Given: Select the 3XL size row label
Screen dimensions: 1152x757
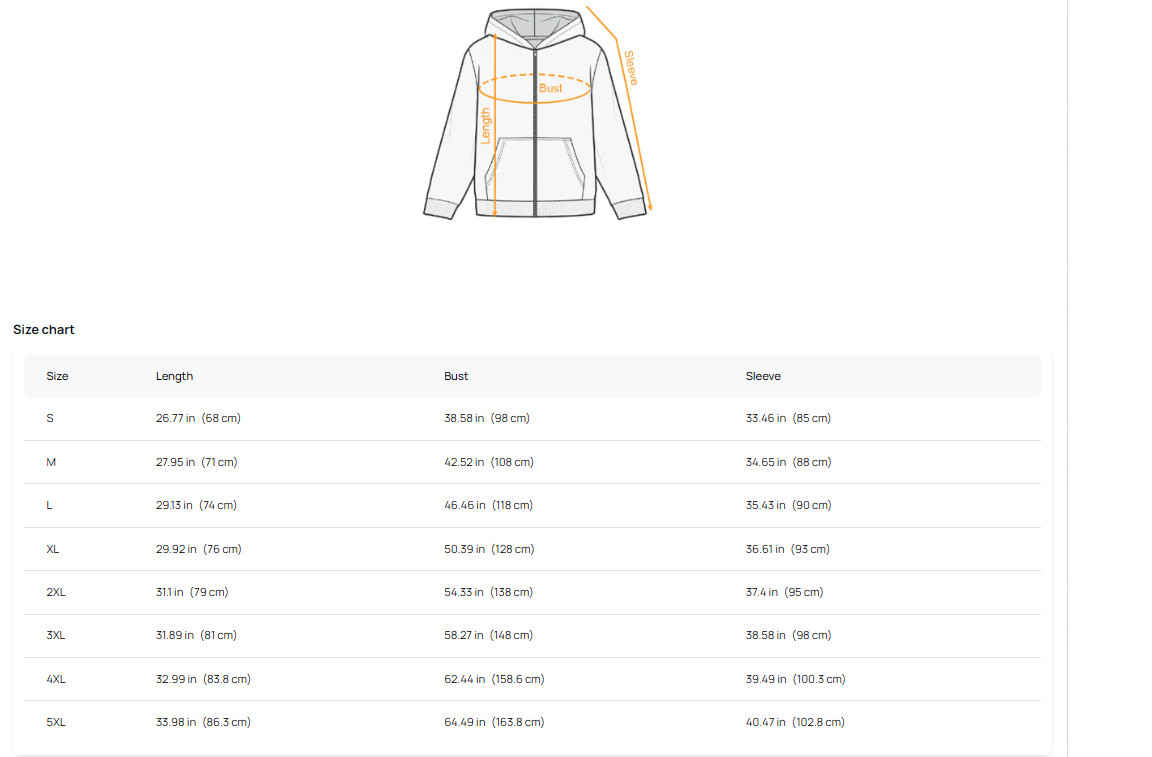Looking at the screenshot, I should click(x=56, y=635).
